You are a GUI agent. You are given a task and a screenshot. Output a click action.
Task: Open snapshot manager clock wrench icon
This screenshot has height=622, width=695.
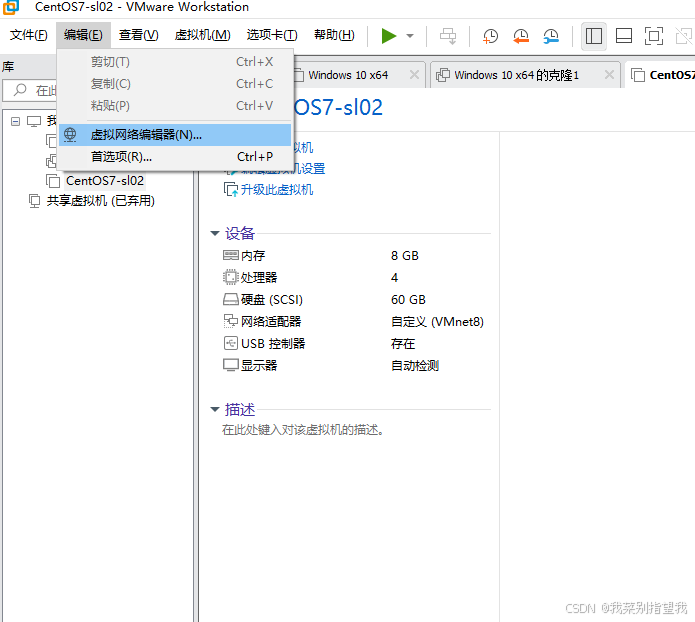click(551, 36)
